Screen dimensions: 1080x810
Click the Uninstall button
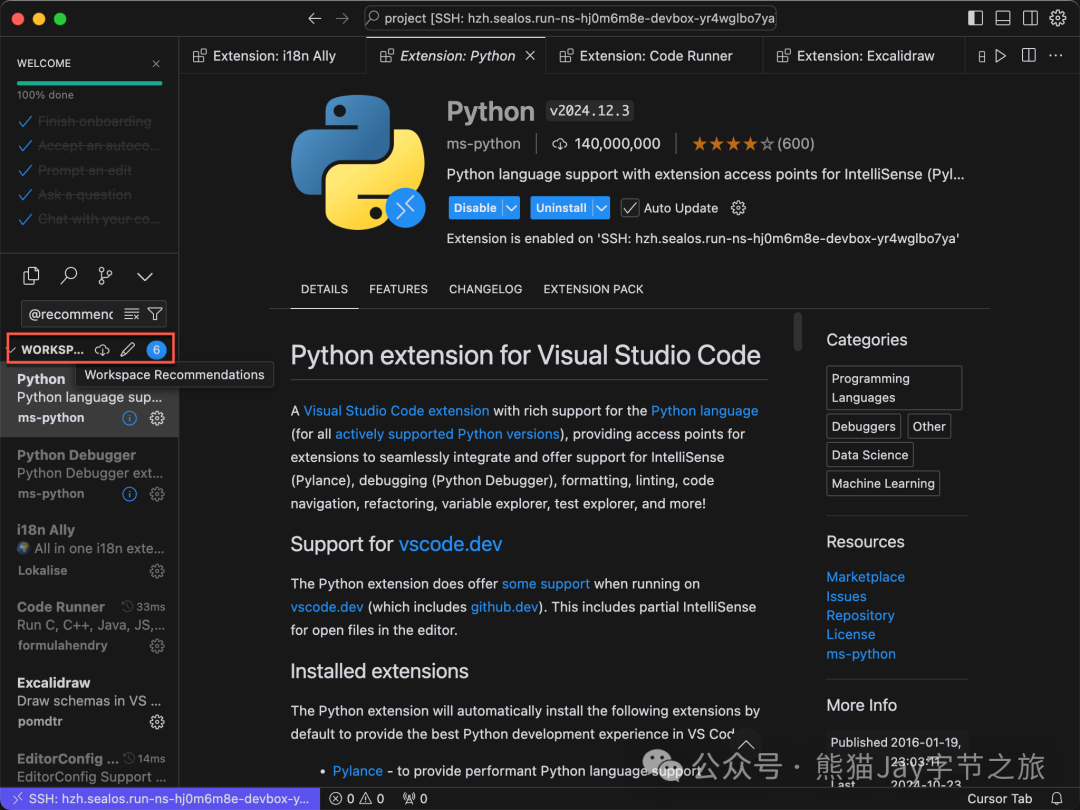tap(561, 208)
